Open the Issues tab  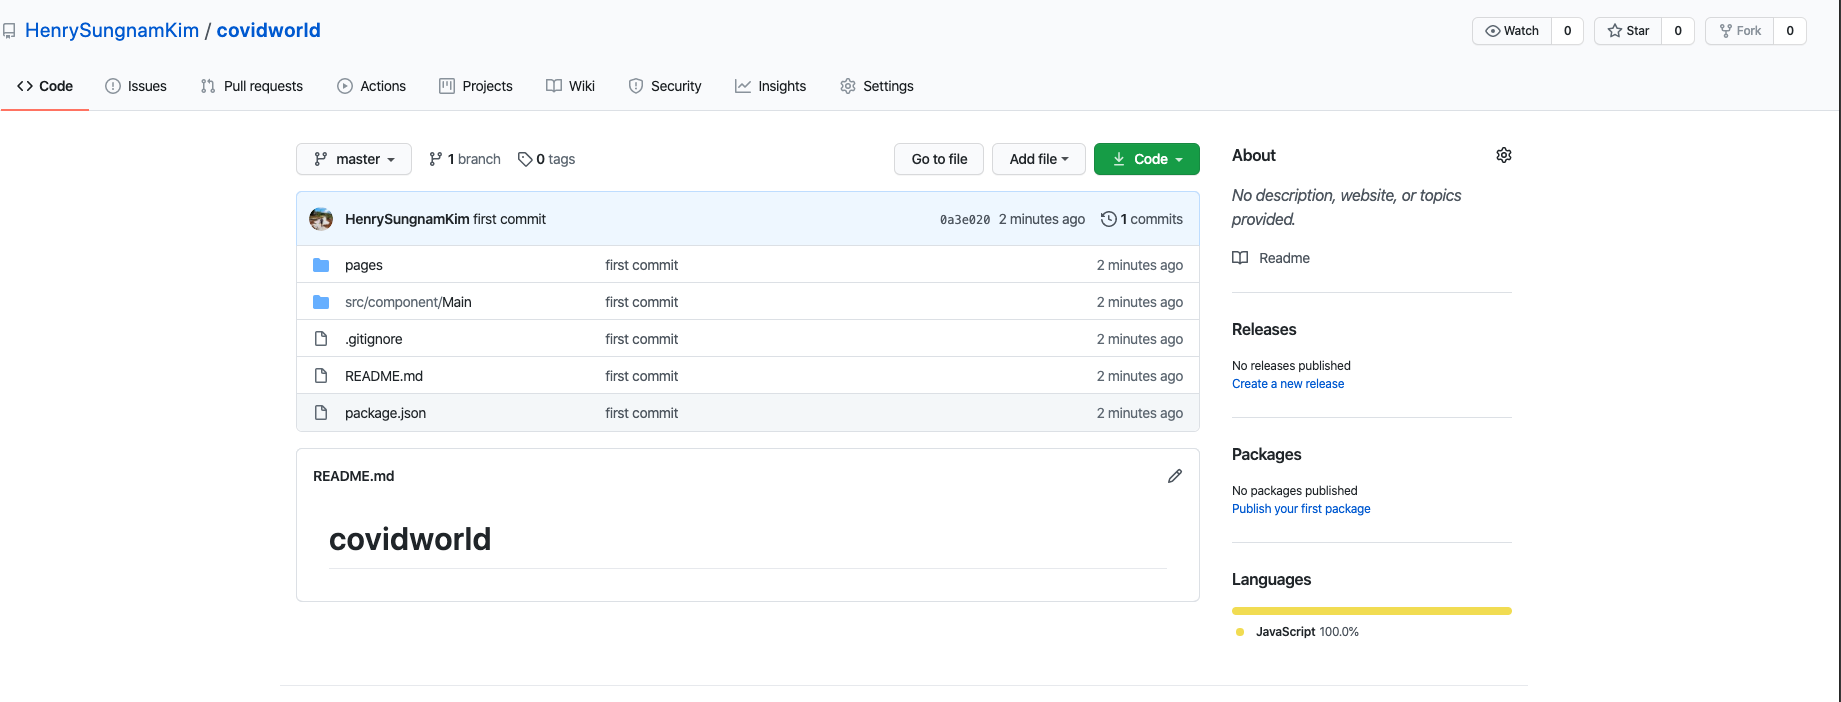pyautogui.click(x=136, y=86)
